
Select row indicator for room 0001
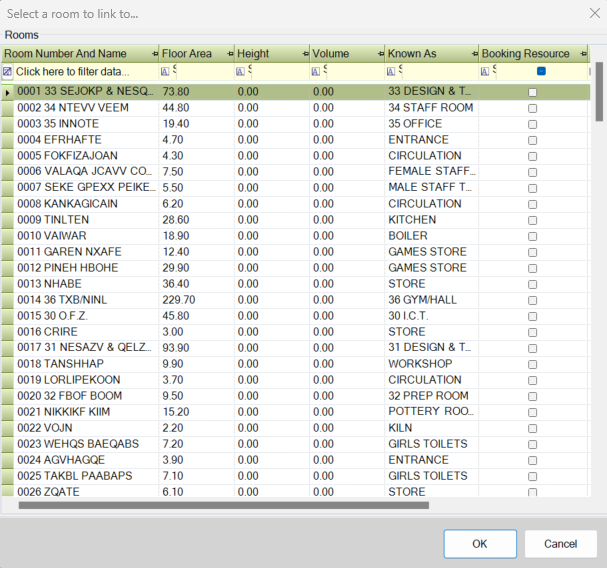(8, 92)
